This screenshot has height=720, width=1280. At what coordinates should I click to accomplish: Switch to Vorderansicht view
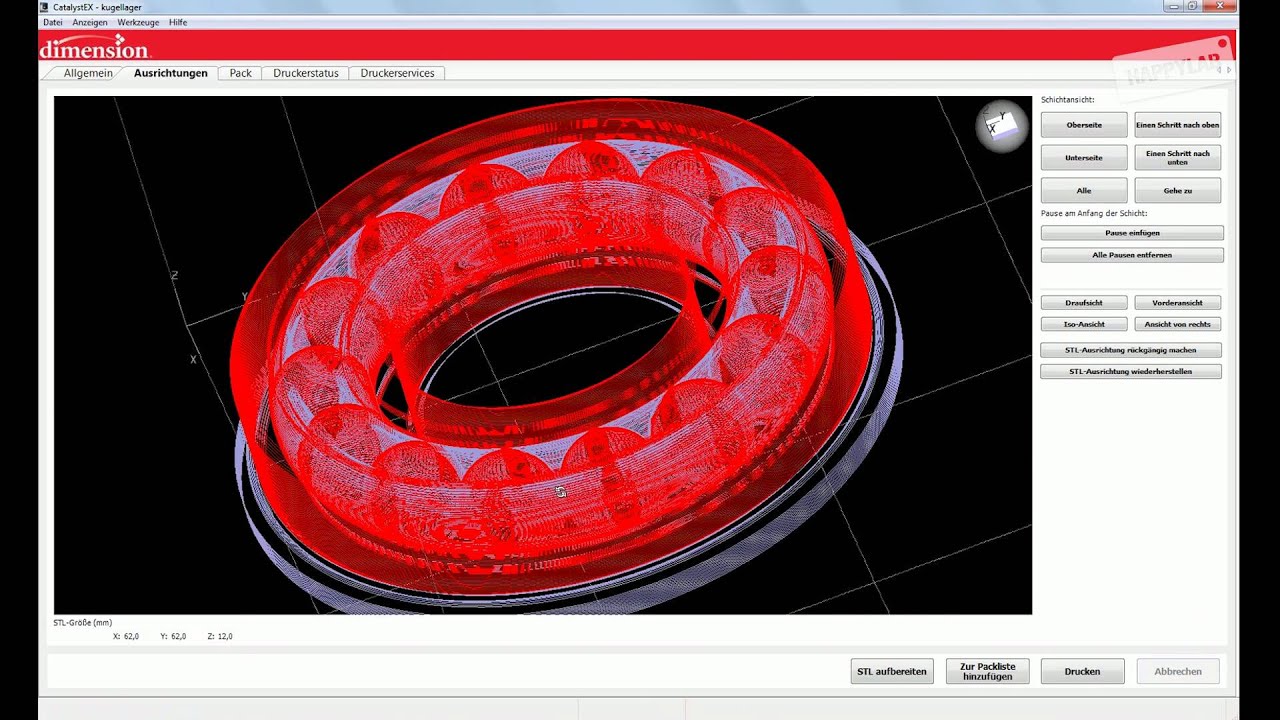click(1177, 302)
